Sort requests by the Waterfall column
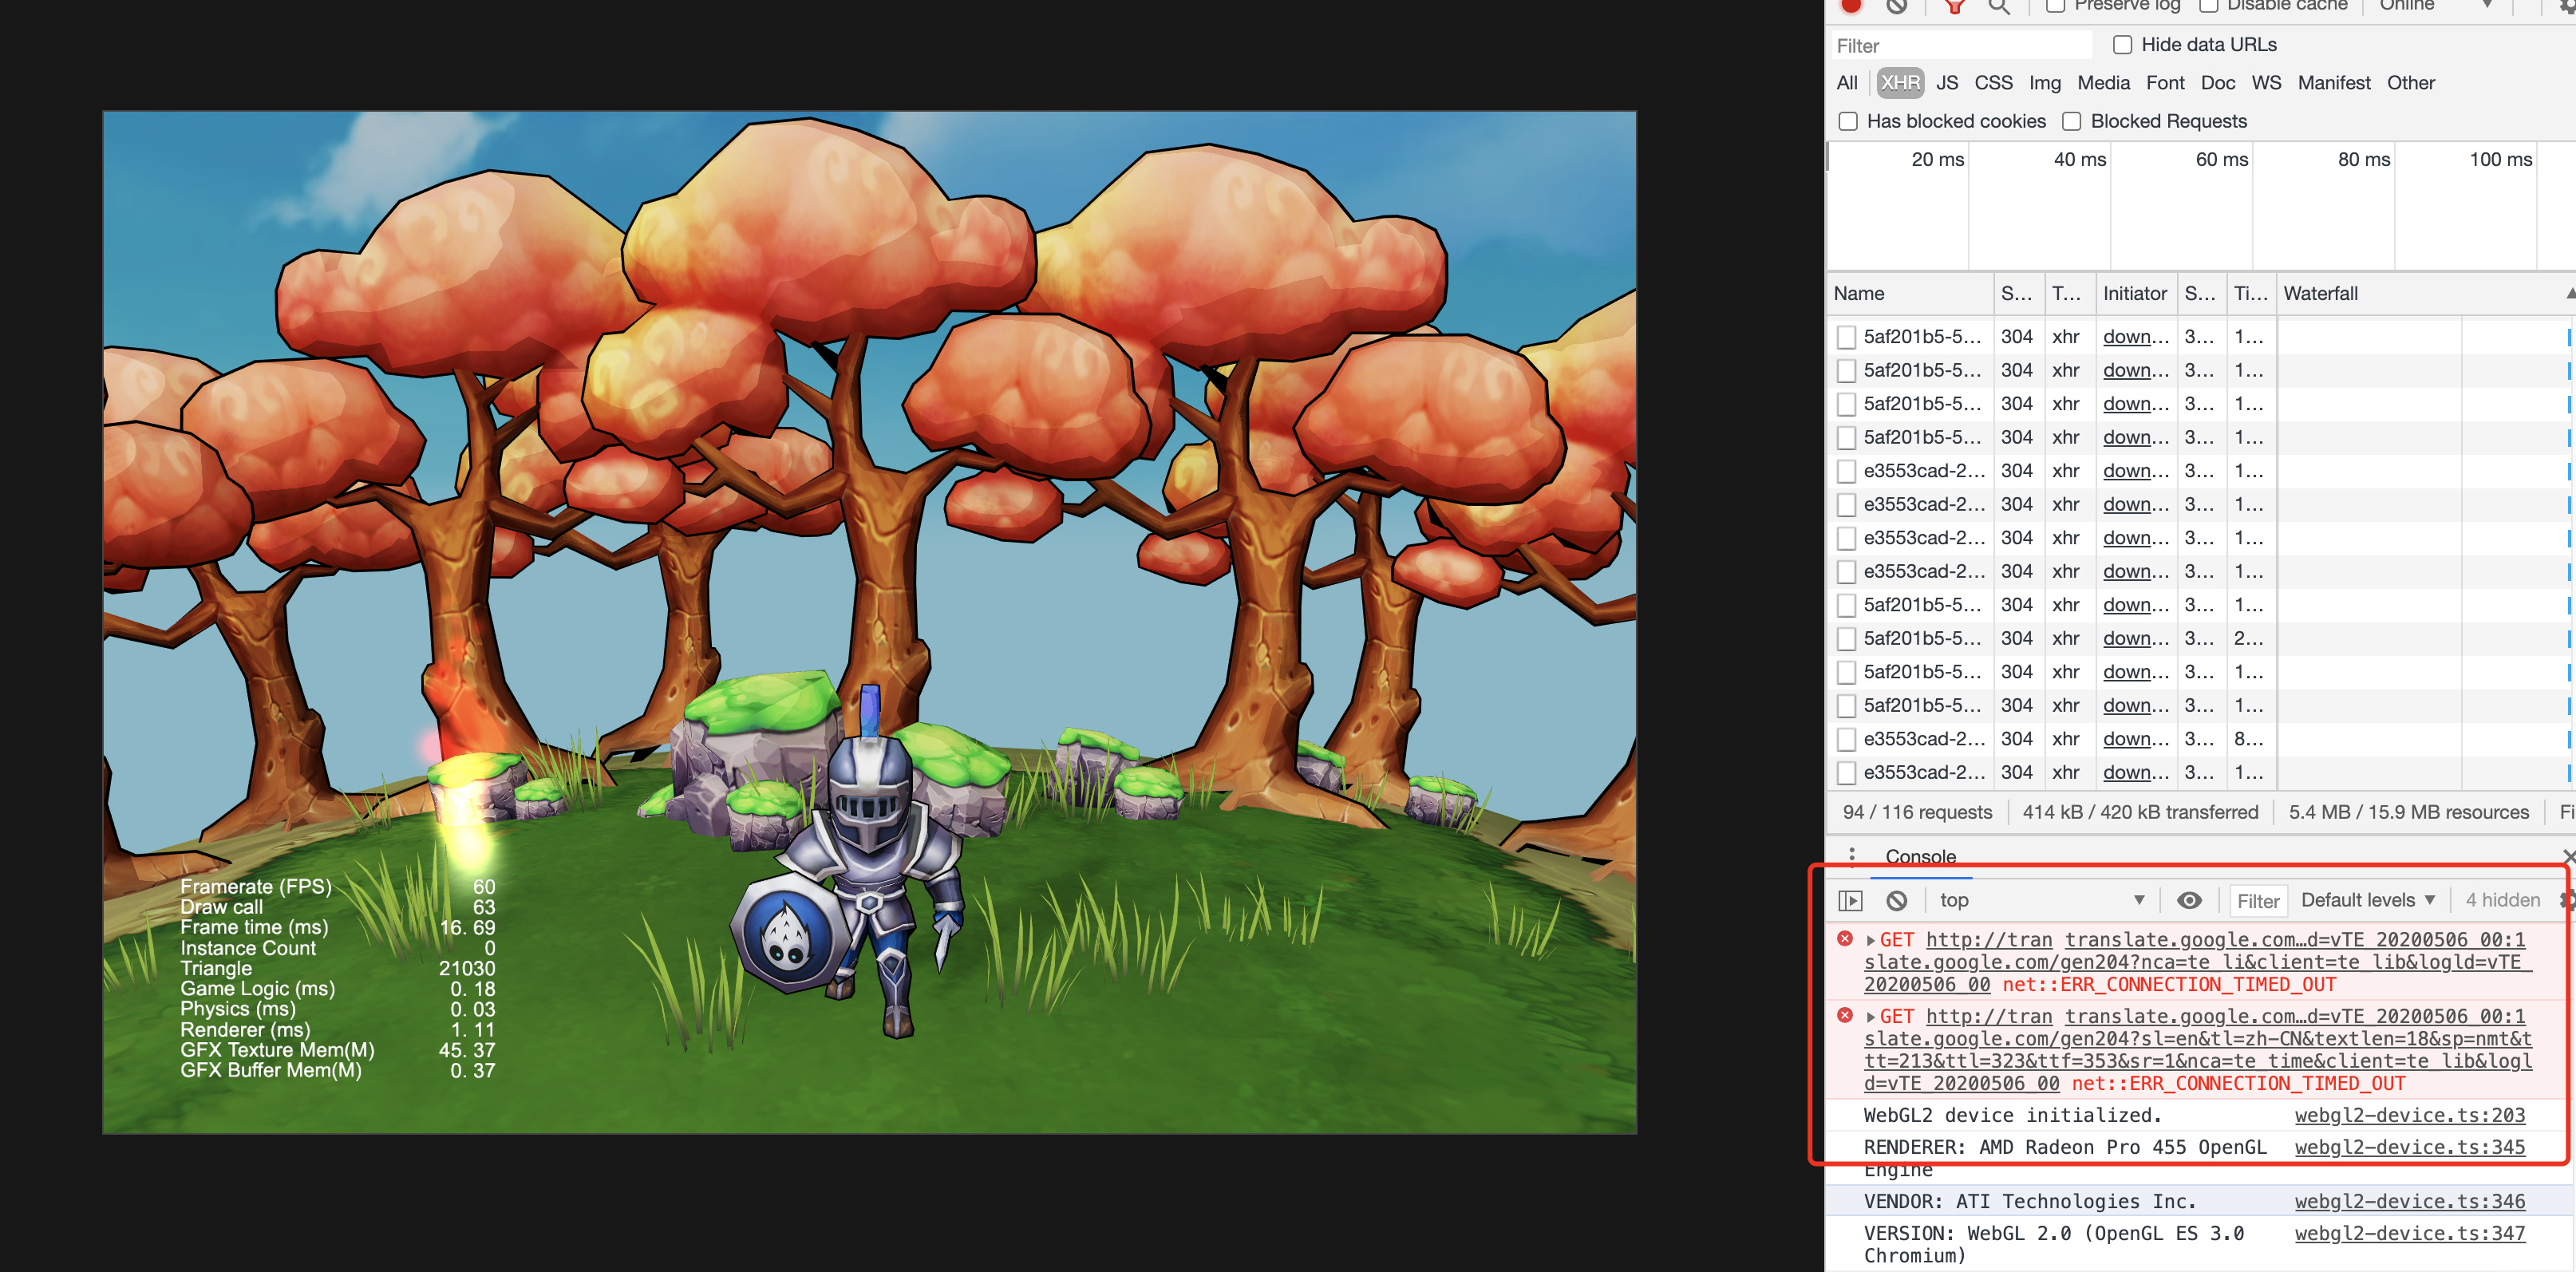Screen dimensions: 2576x1272 pyautogui.click(x=2320, y=293)
